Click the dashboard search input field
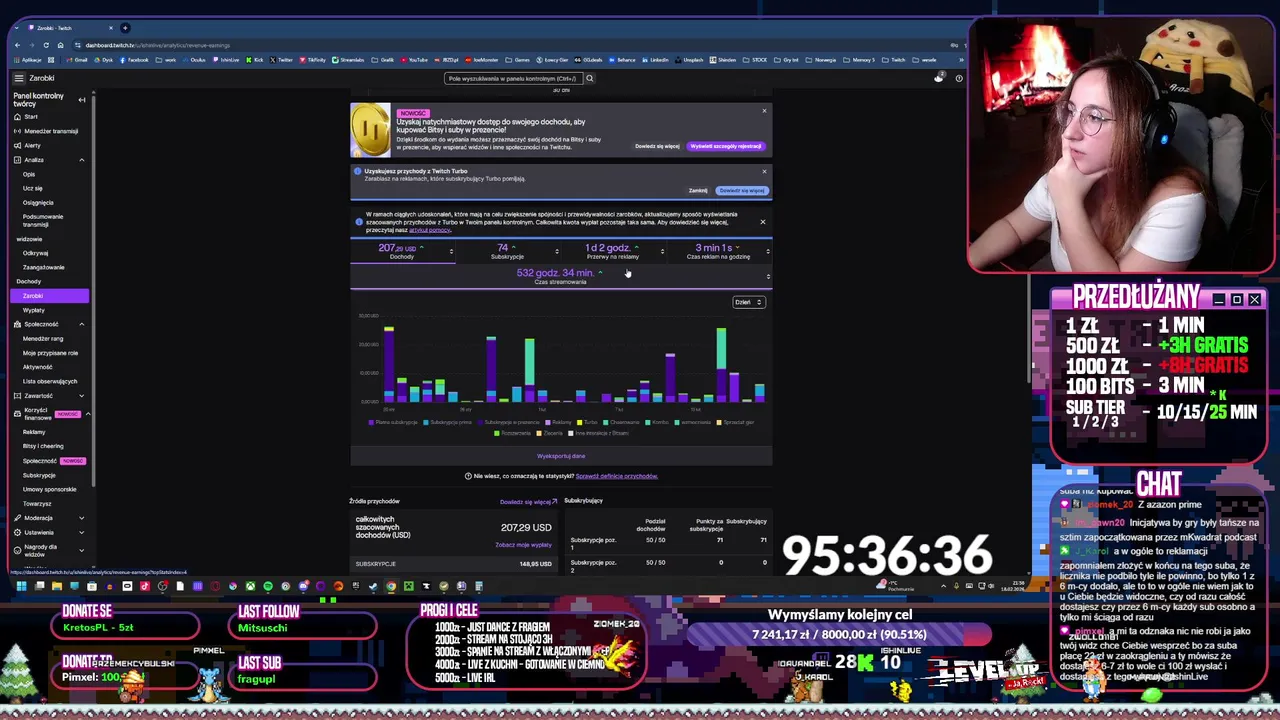The image size is (1280, 720). click(x=512, y=78)
